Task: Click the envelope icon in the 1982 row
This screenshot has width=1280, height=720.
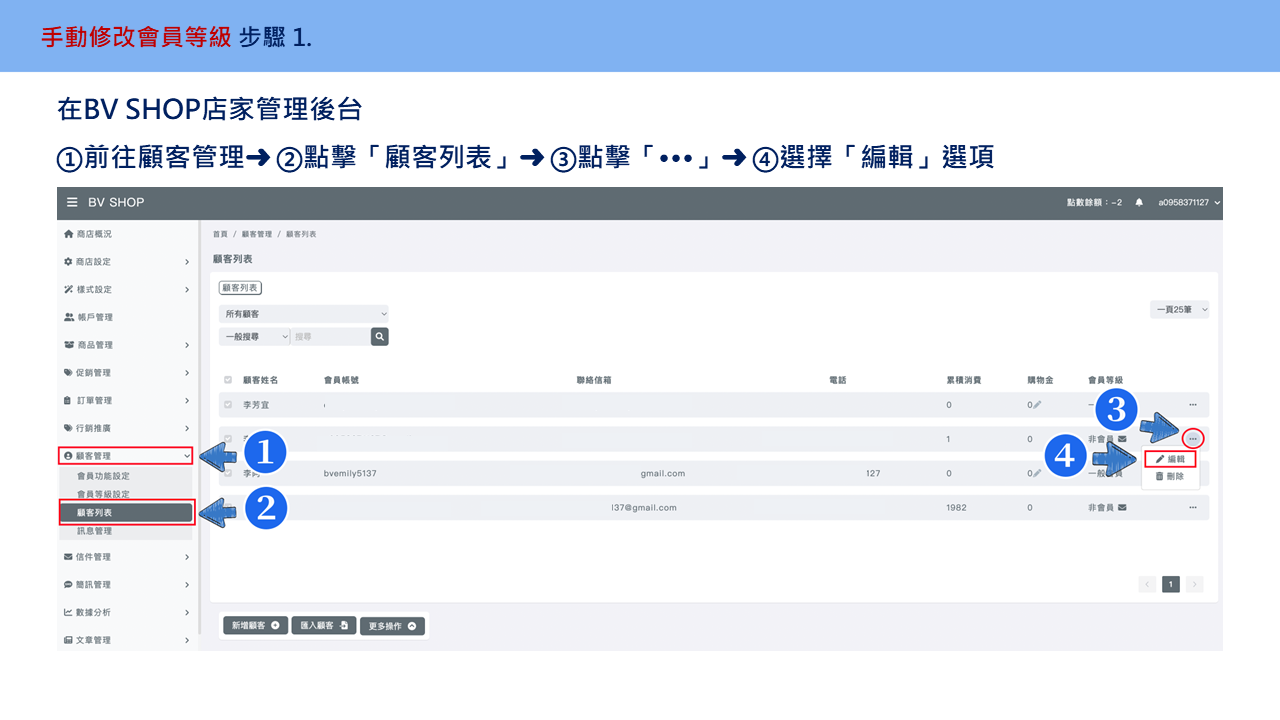Action: point(1122,508)
